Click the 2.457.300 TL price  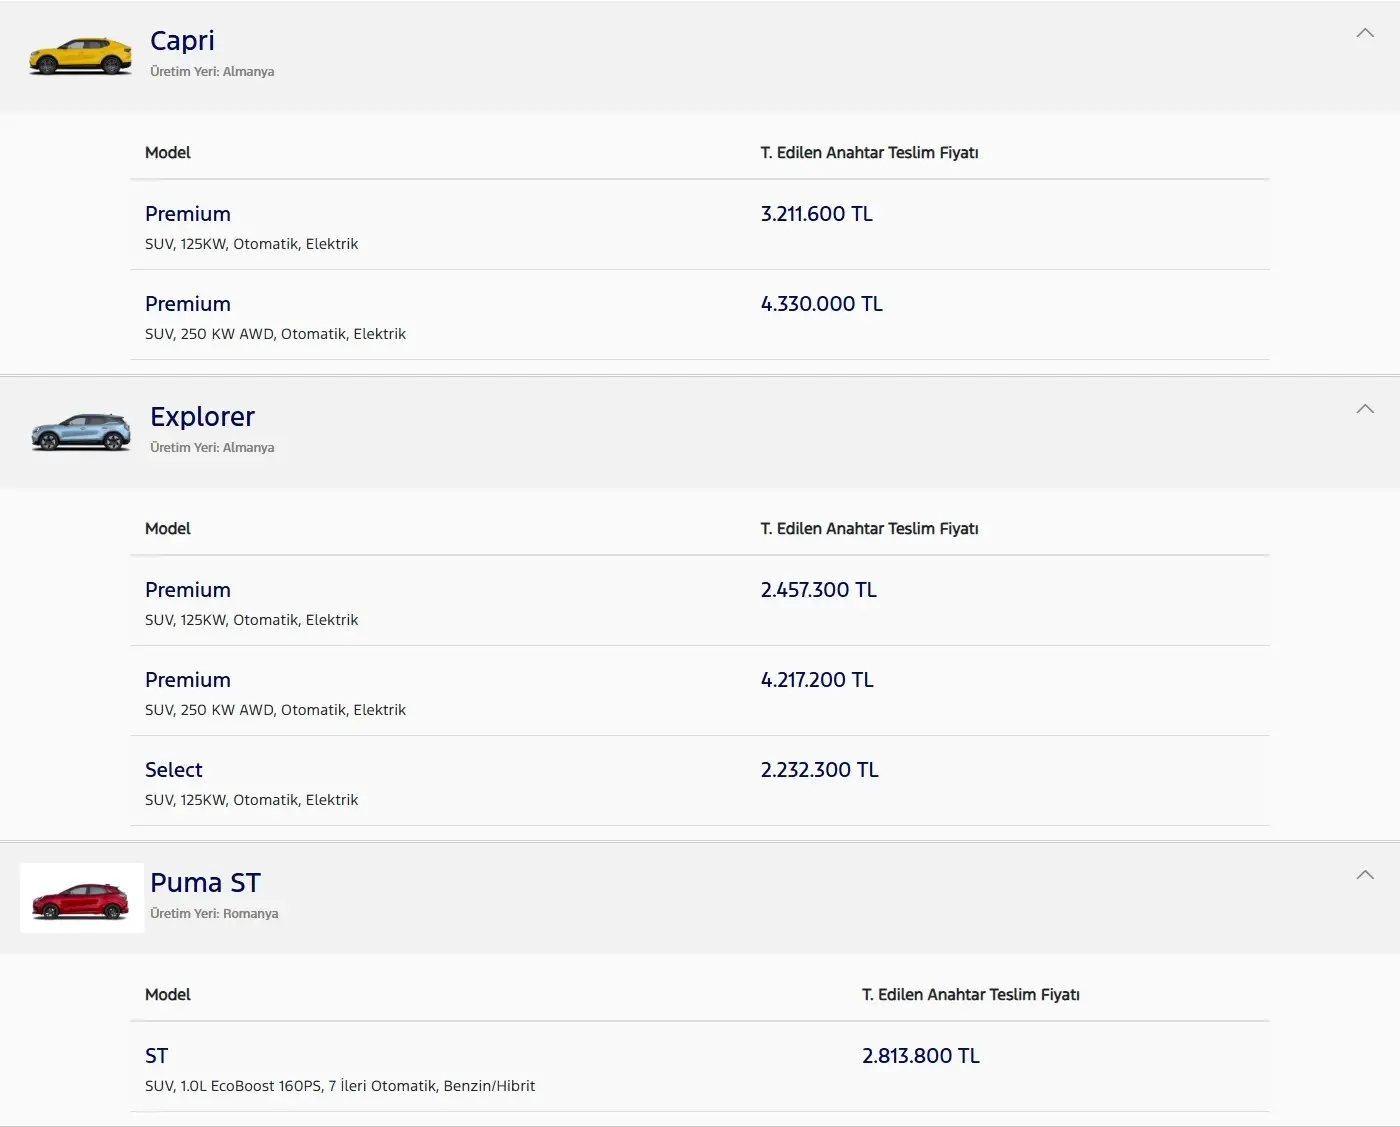click(819, 590)
